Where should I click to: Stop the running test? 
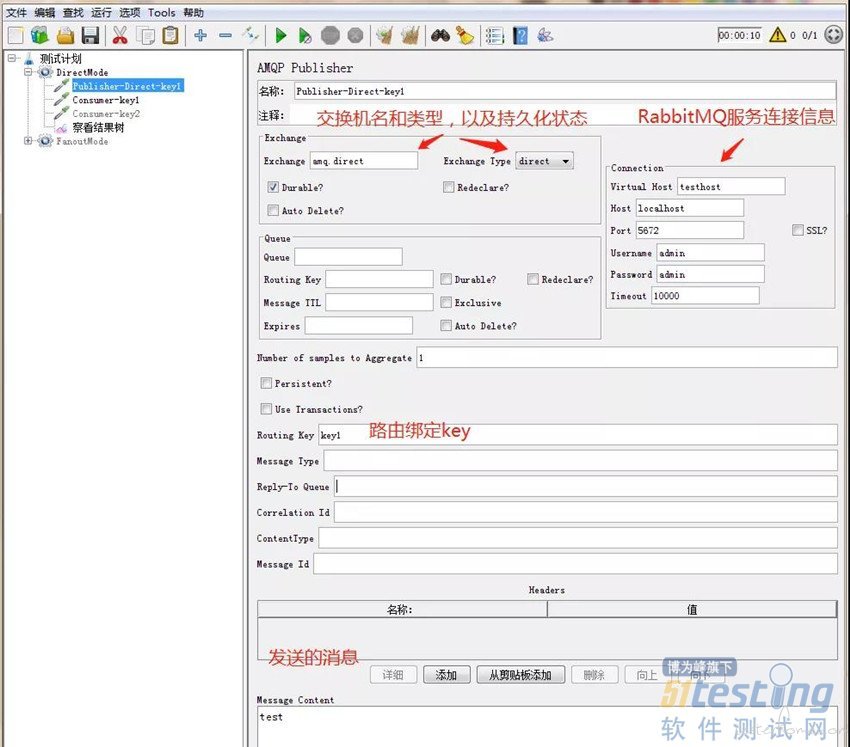click(330, 36)
